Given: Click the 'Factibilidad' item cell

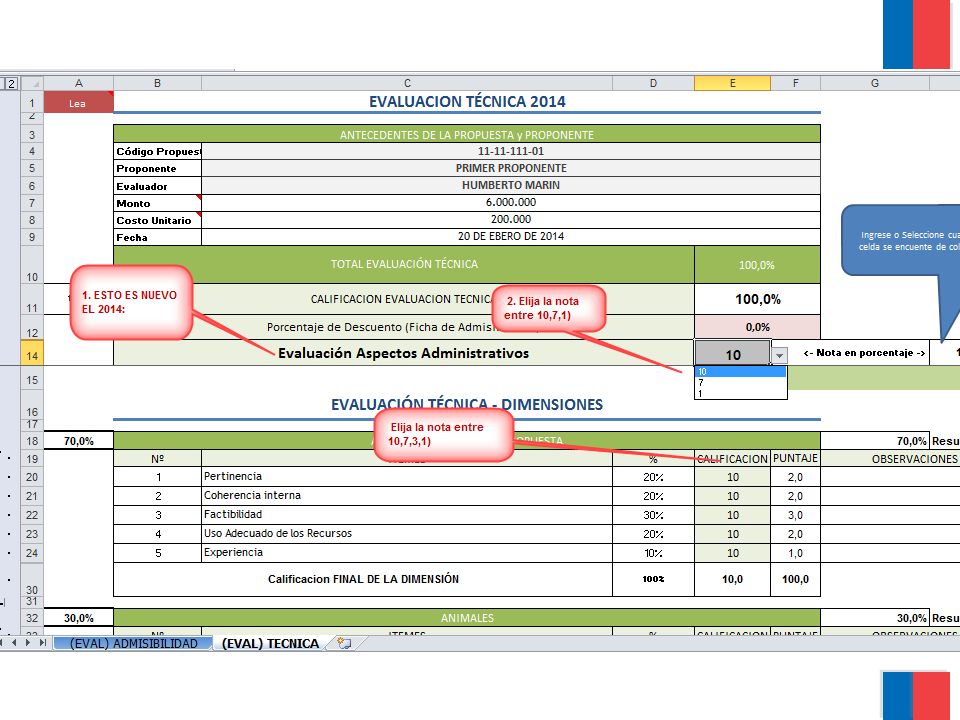Looking at the screenshot, I should click(x=407, y=515).
